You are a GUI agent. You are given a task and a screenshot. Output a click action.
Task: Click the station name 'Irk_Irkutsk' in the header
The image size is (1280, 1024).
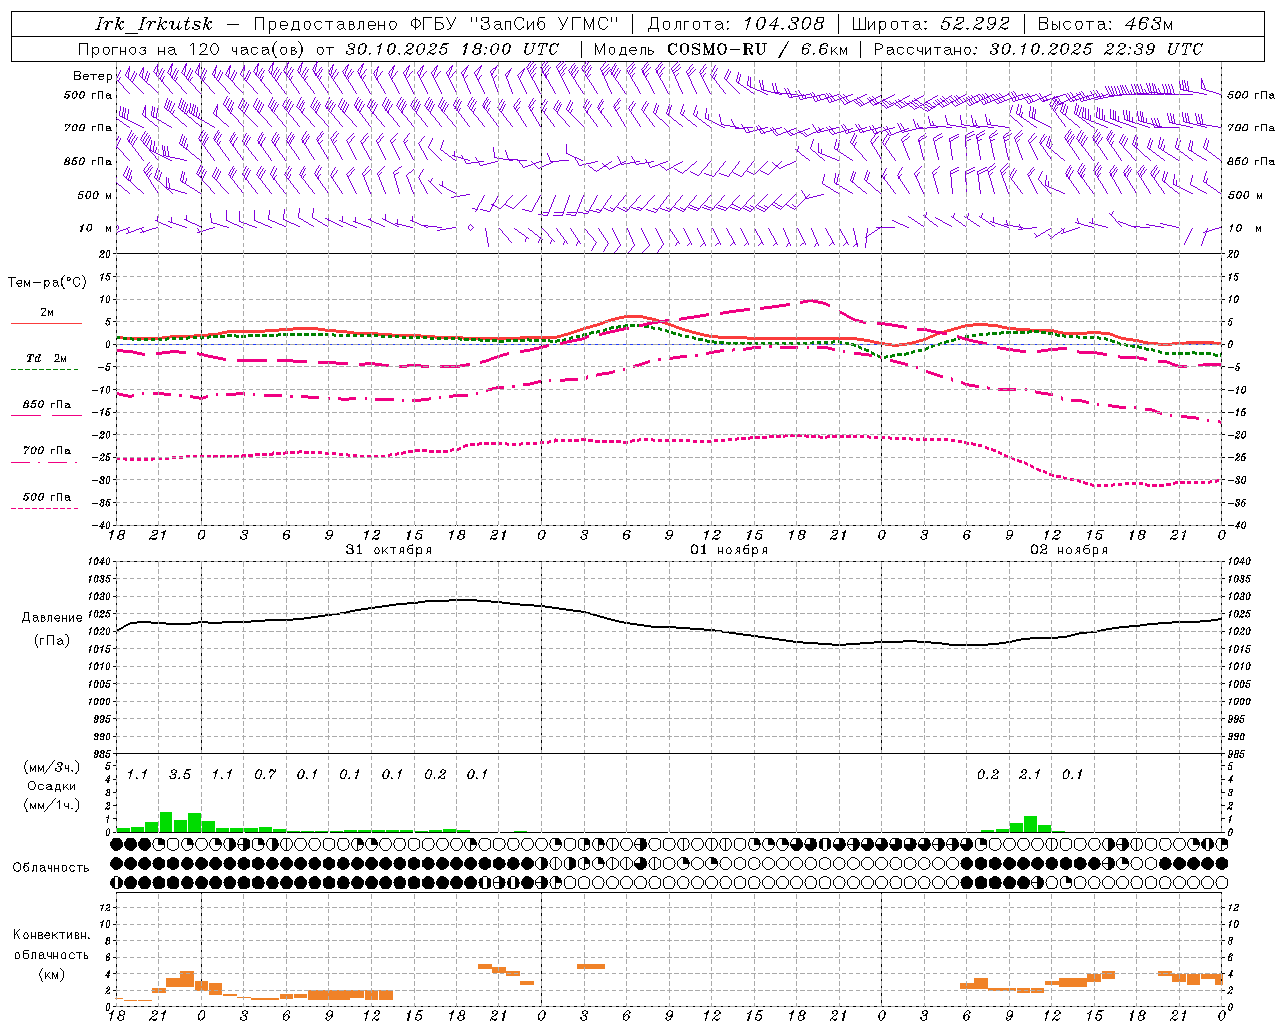[154, 24]
